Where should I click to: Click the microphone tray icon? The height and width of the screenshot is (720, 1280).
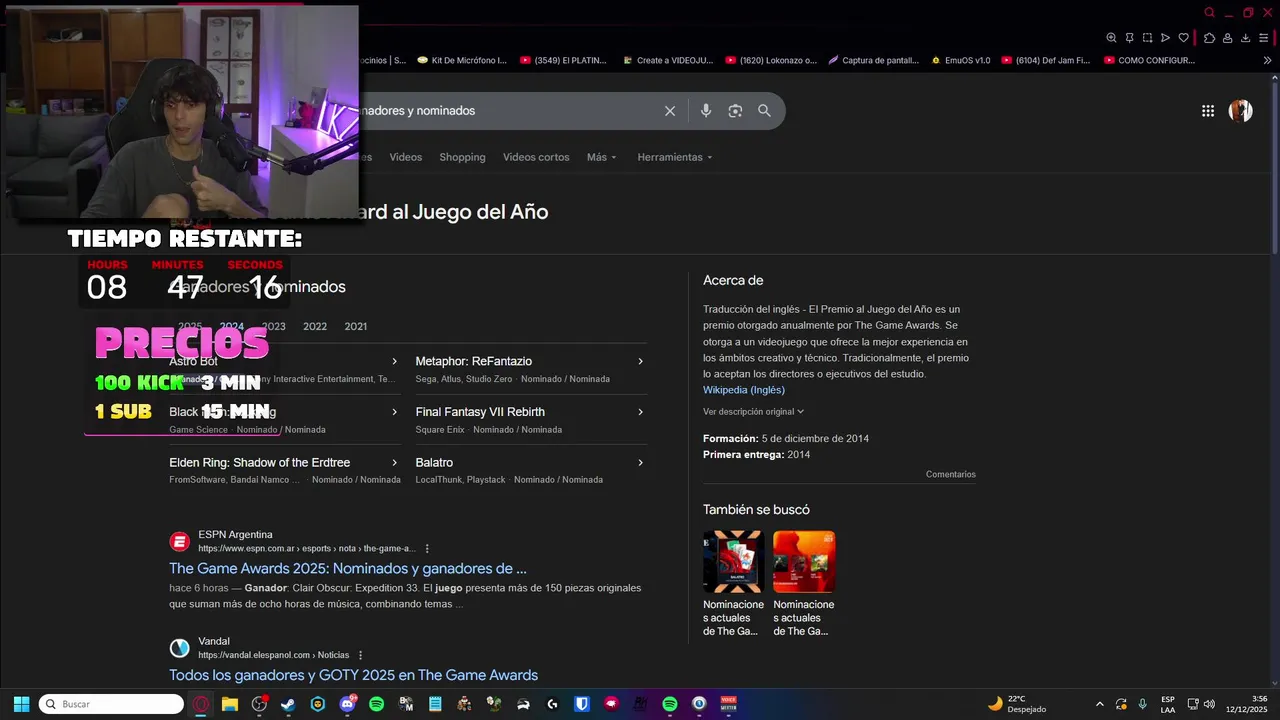click(x=1142, y=704)
